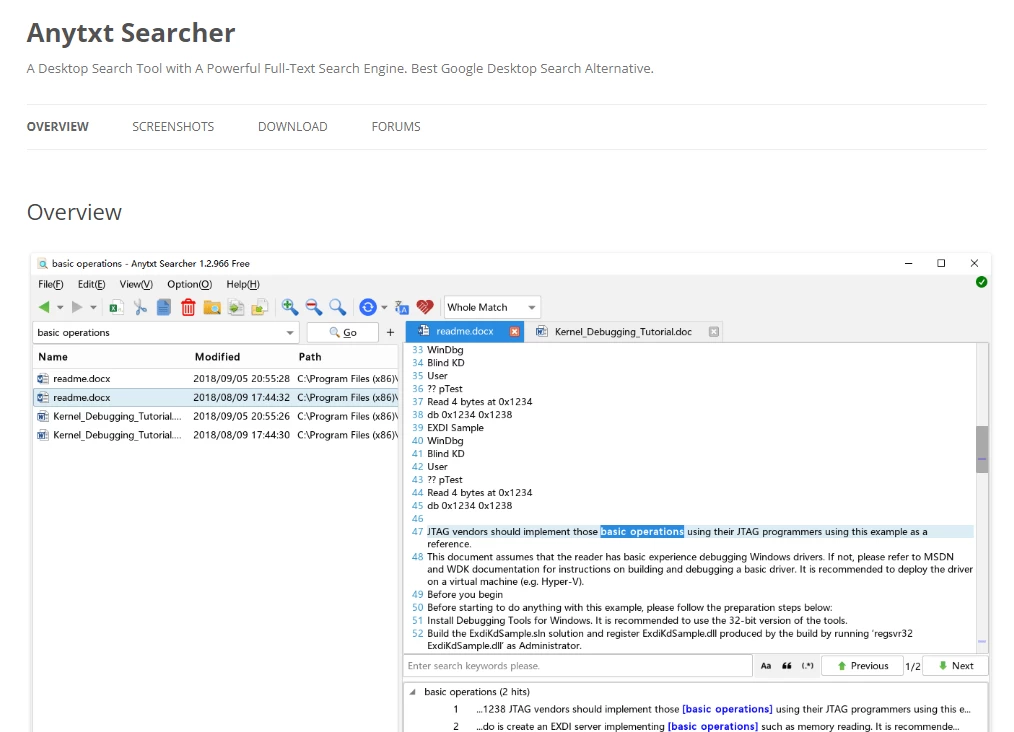Sort by the Modified column header
This screenshot has width=1014, height=732.
[x=217, y=357]
